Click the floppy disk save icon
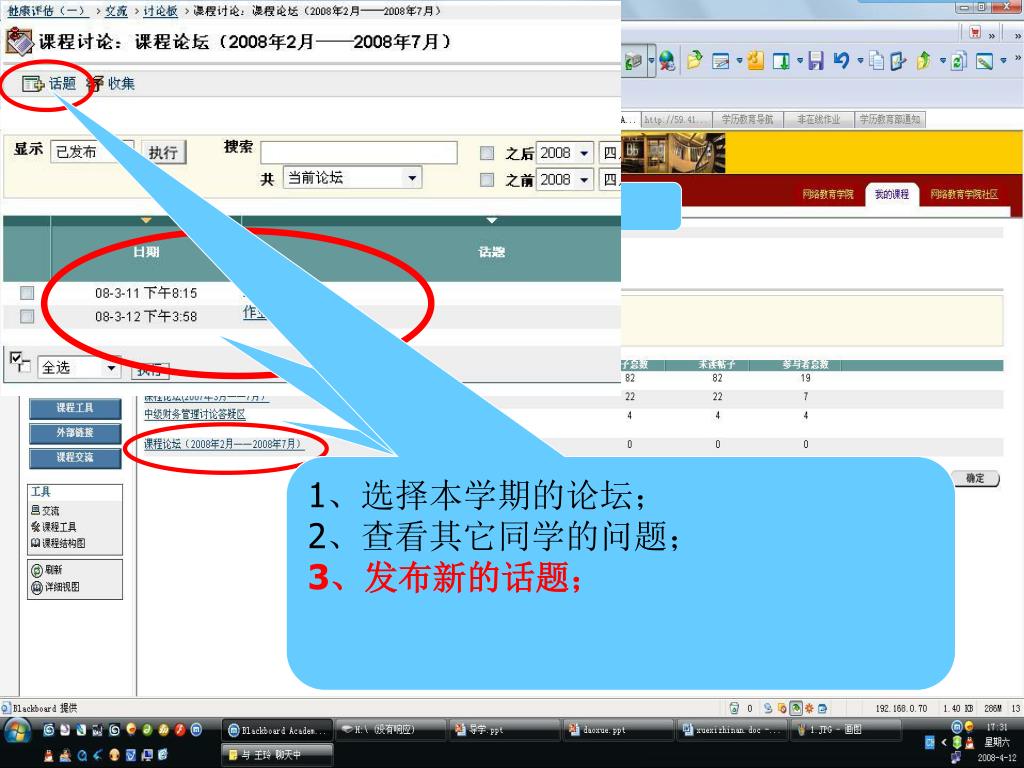The image size is (1024, 768). pyautogui.click(x=815, y=62)
